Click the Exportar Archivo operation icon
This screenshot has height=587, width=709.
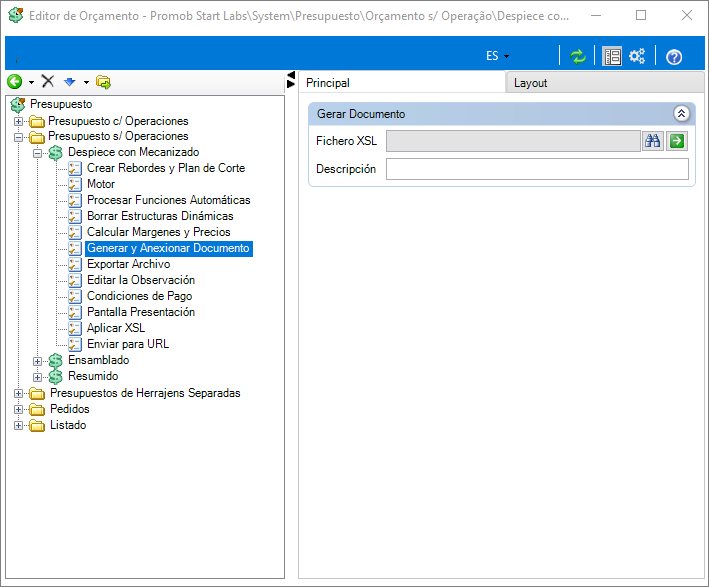tap(75, 265)
